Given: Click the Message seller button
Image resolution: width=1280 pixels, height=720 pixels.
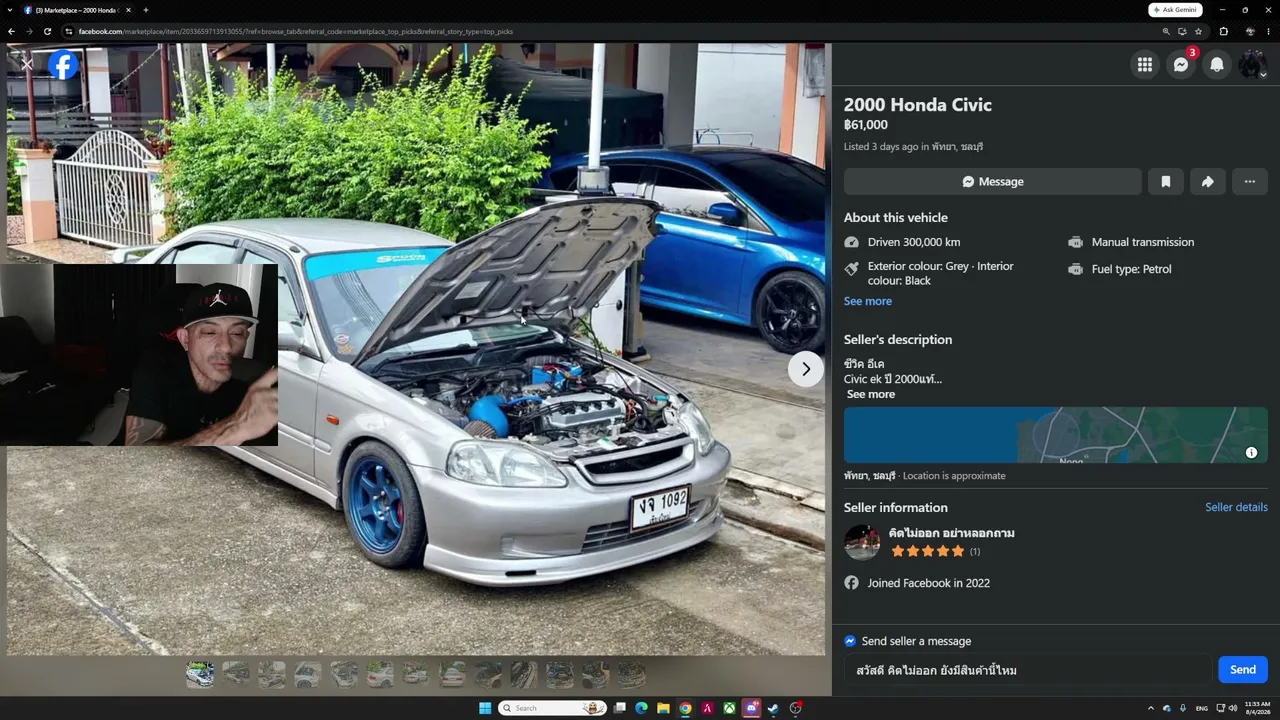Looking at the screenshot, I should point(993,181).
